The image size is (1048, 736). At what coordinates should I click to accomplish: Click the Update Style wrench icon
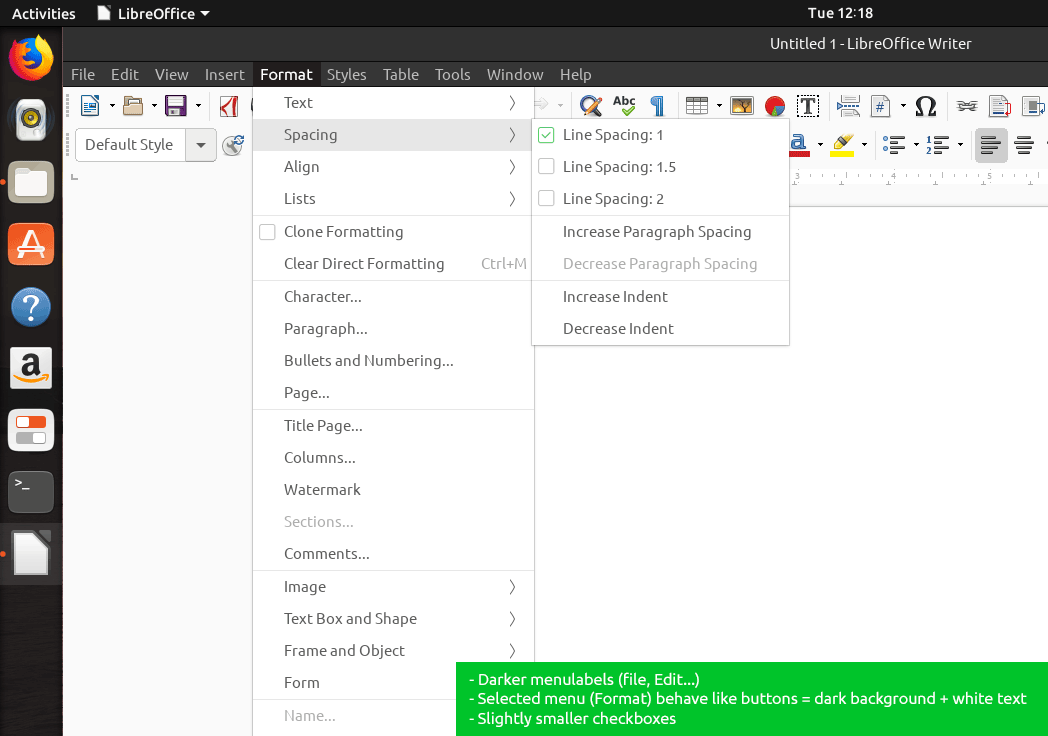pyautogui.click(x=233, y=145)
